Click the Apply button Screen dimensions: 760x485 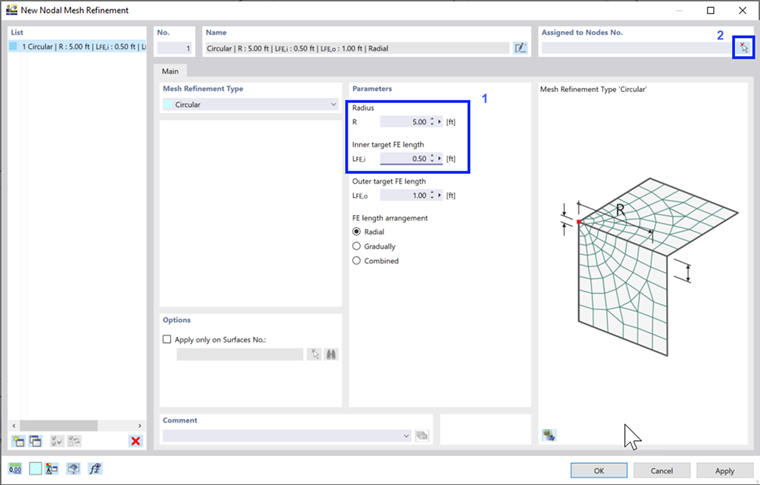tap(725, 470)
